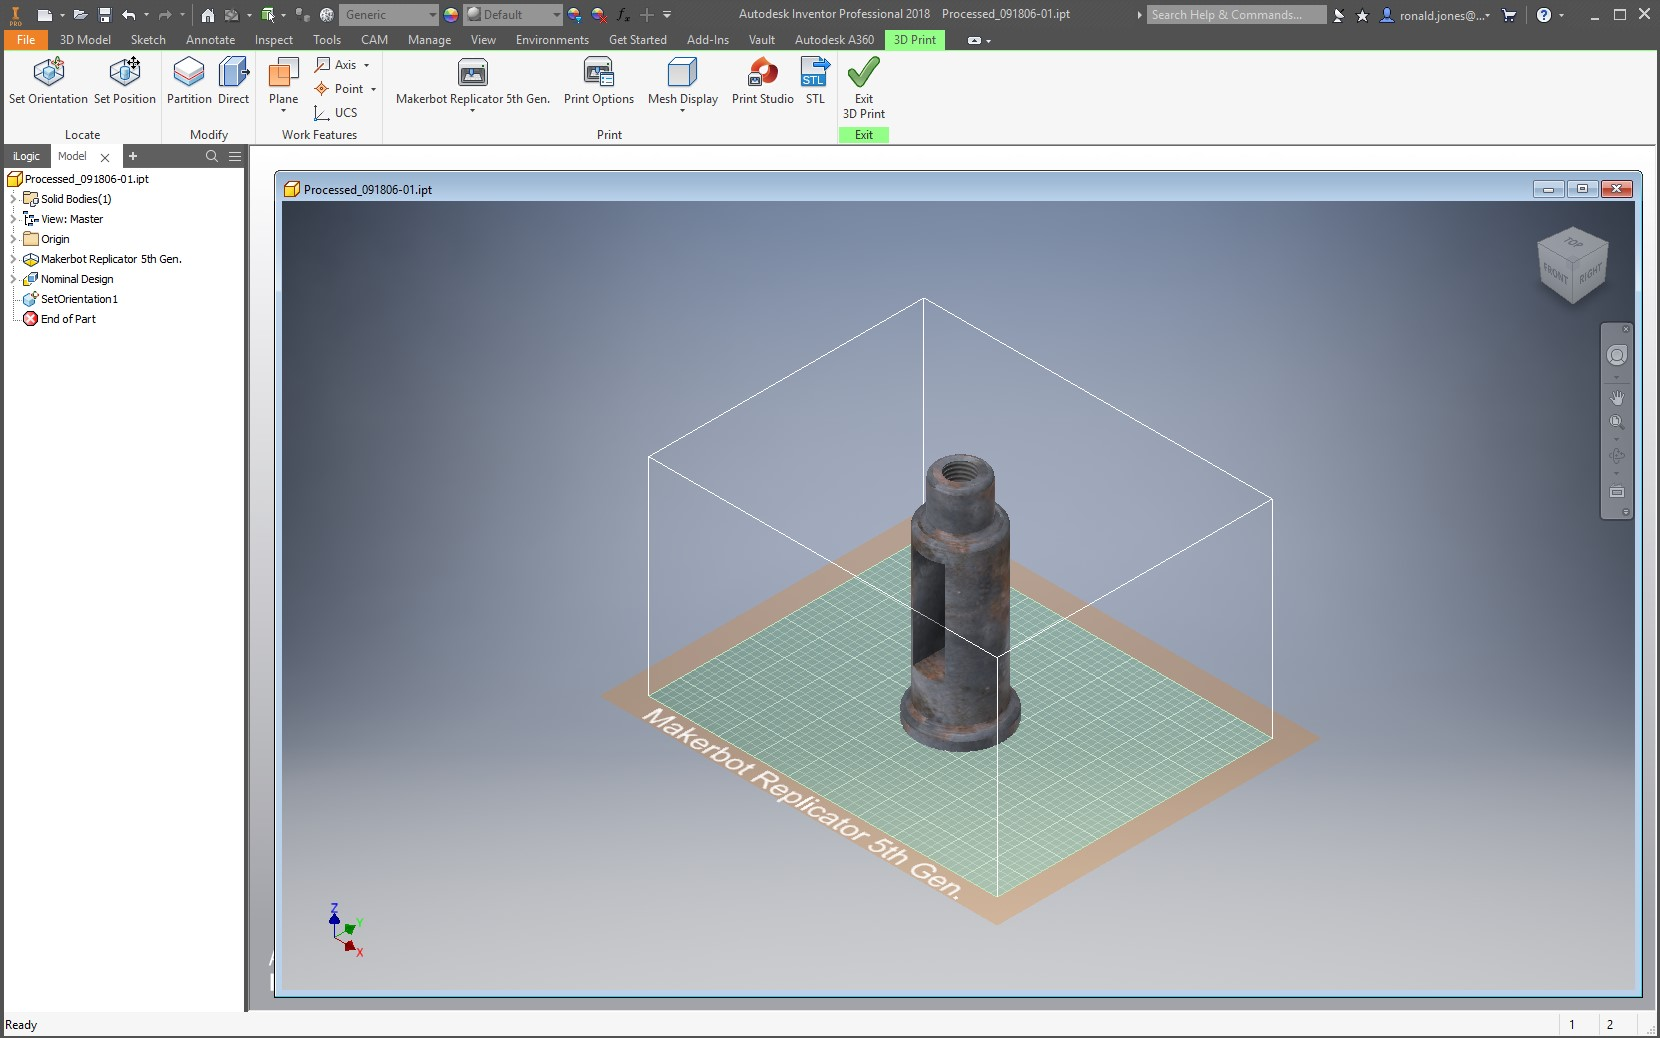This screenshot has width=1660, height=1038.
Task: Click the RIGHT face of the ViewCube
Action: tap(1590, 274)
